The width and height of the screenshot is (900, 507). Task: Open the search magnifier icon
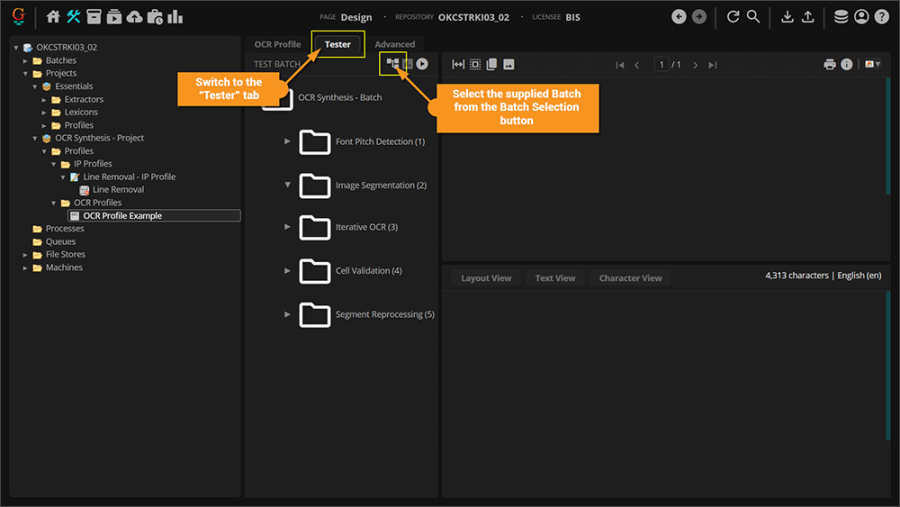point(753,17)
